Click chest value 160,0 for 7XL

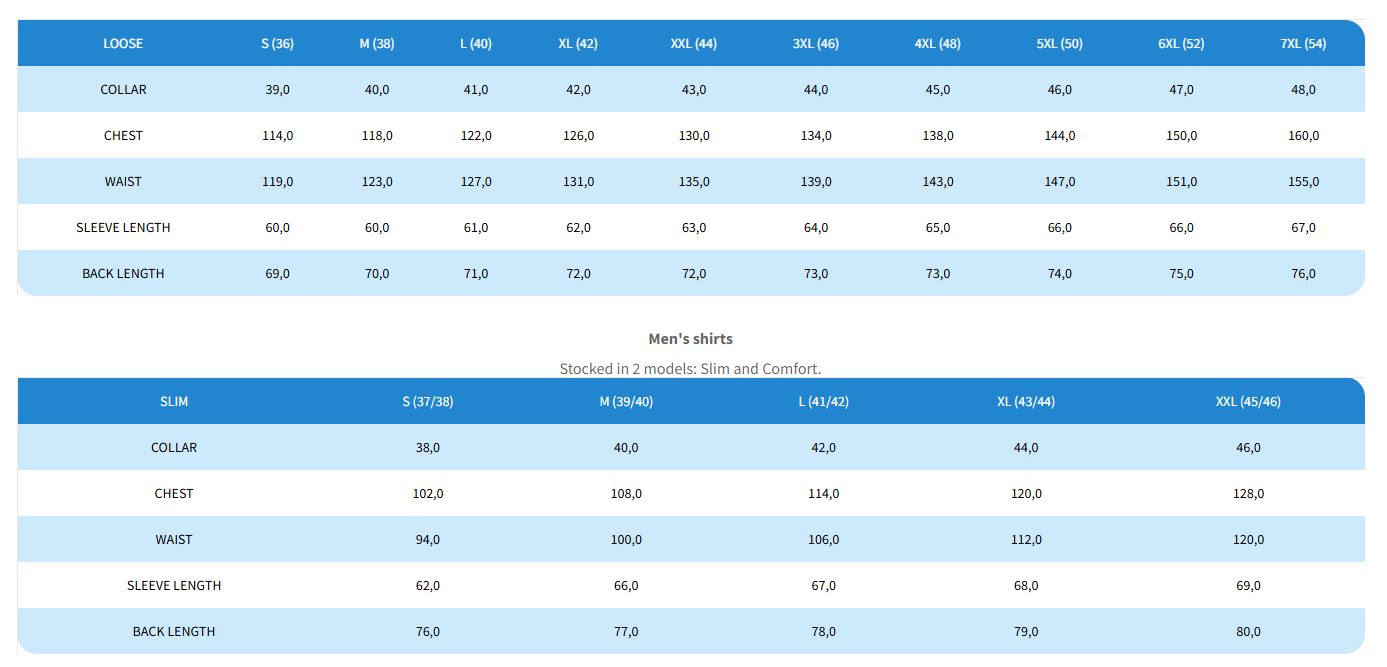[x=1303, y=135]
